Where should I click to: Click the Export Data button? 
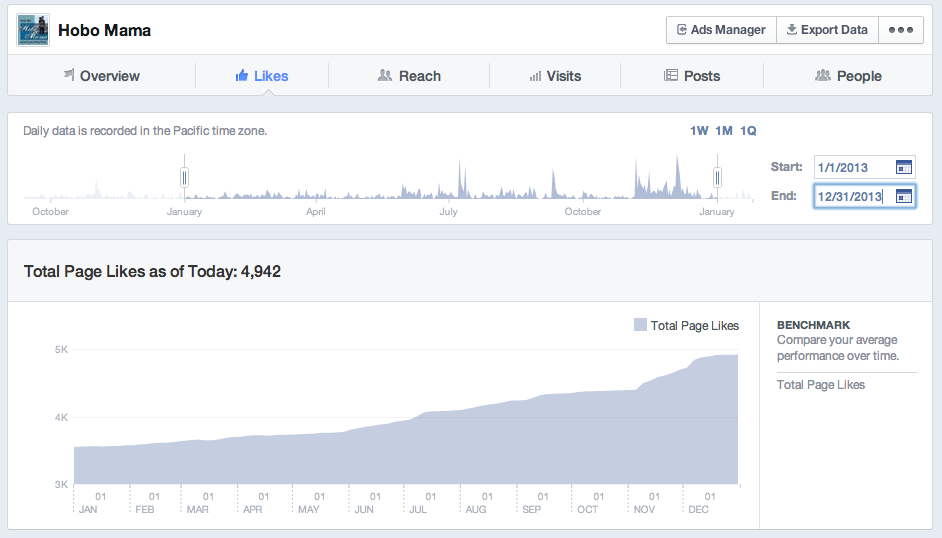827,30
